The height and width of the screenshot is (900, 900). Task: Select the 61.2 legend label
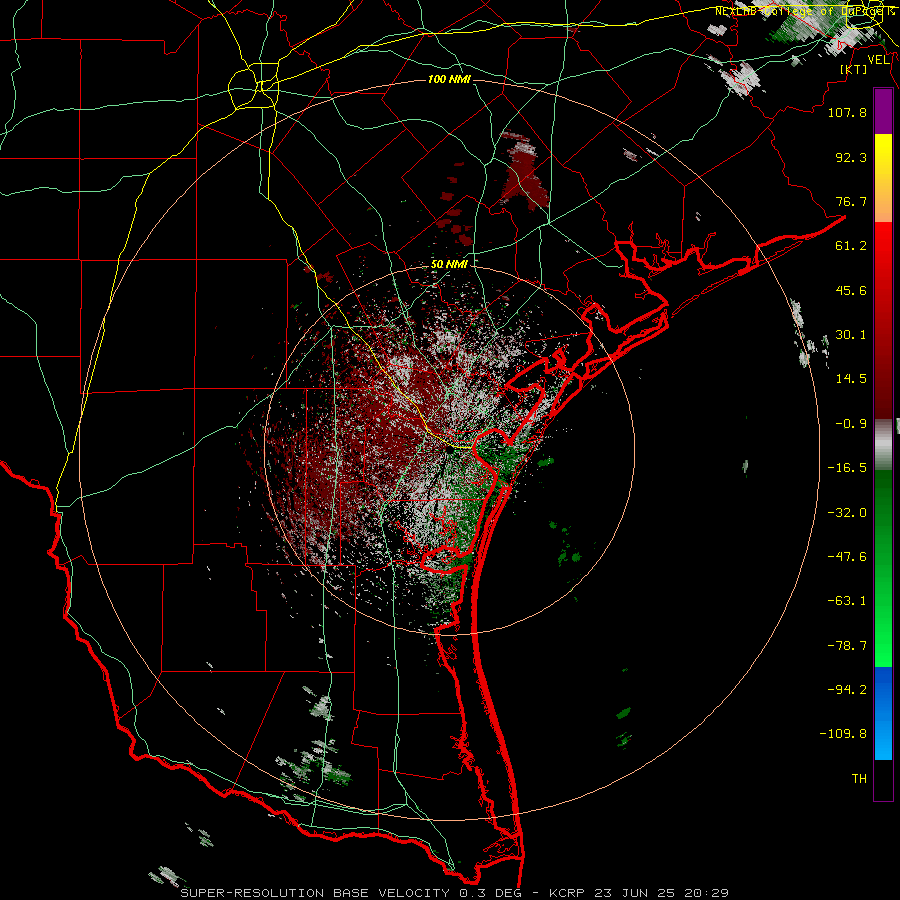[851, 246]
